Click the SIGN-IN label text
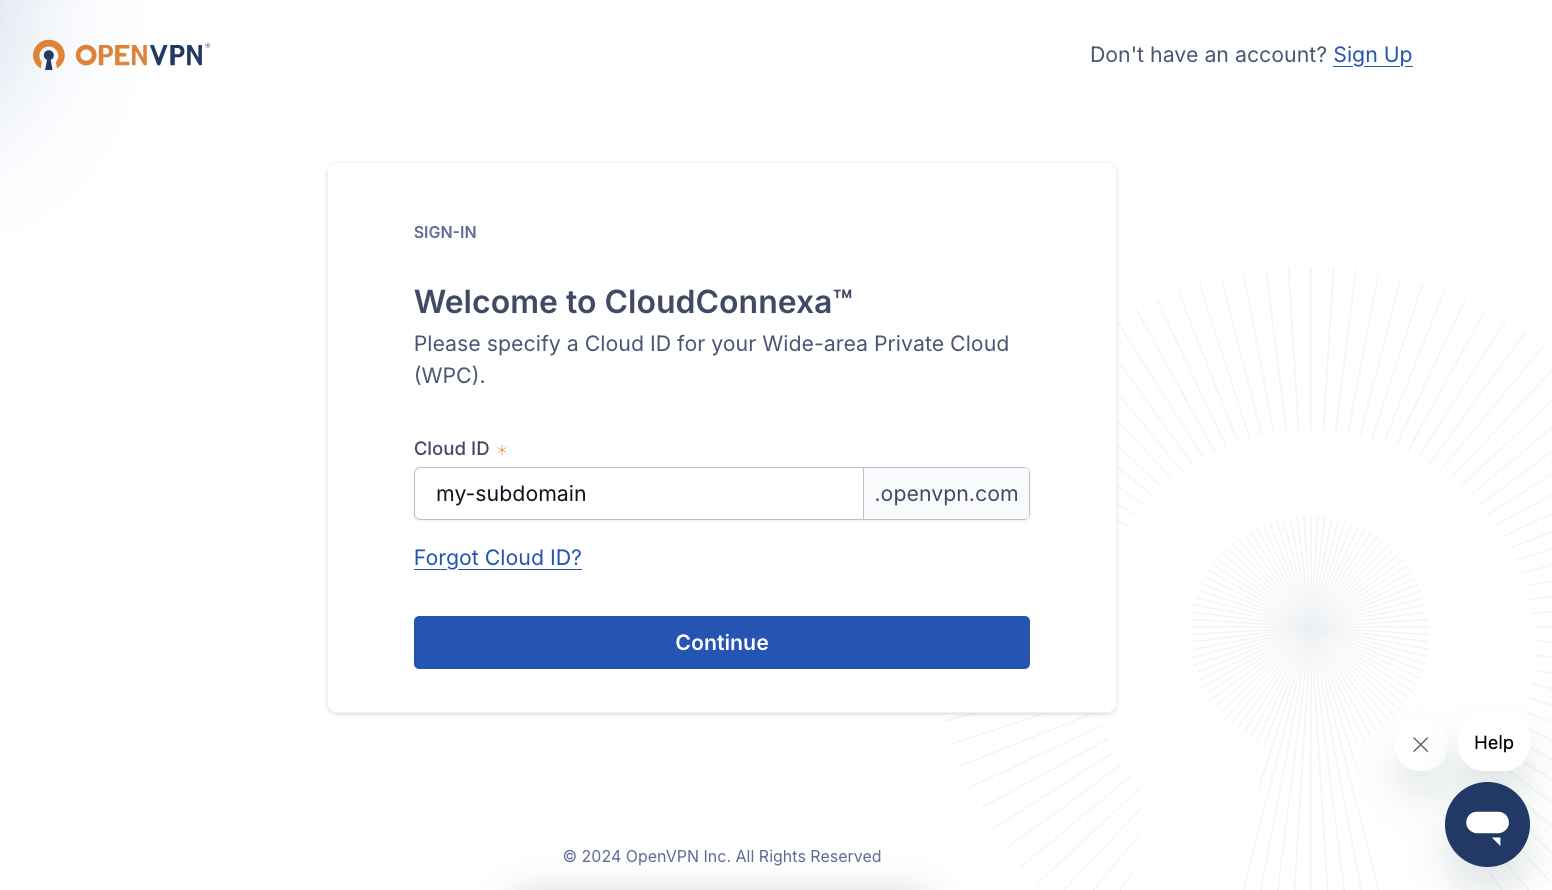Image resolution: width=1552 pixels, height=890 pixels. click(x=445, y=232)
